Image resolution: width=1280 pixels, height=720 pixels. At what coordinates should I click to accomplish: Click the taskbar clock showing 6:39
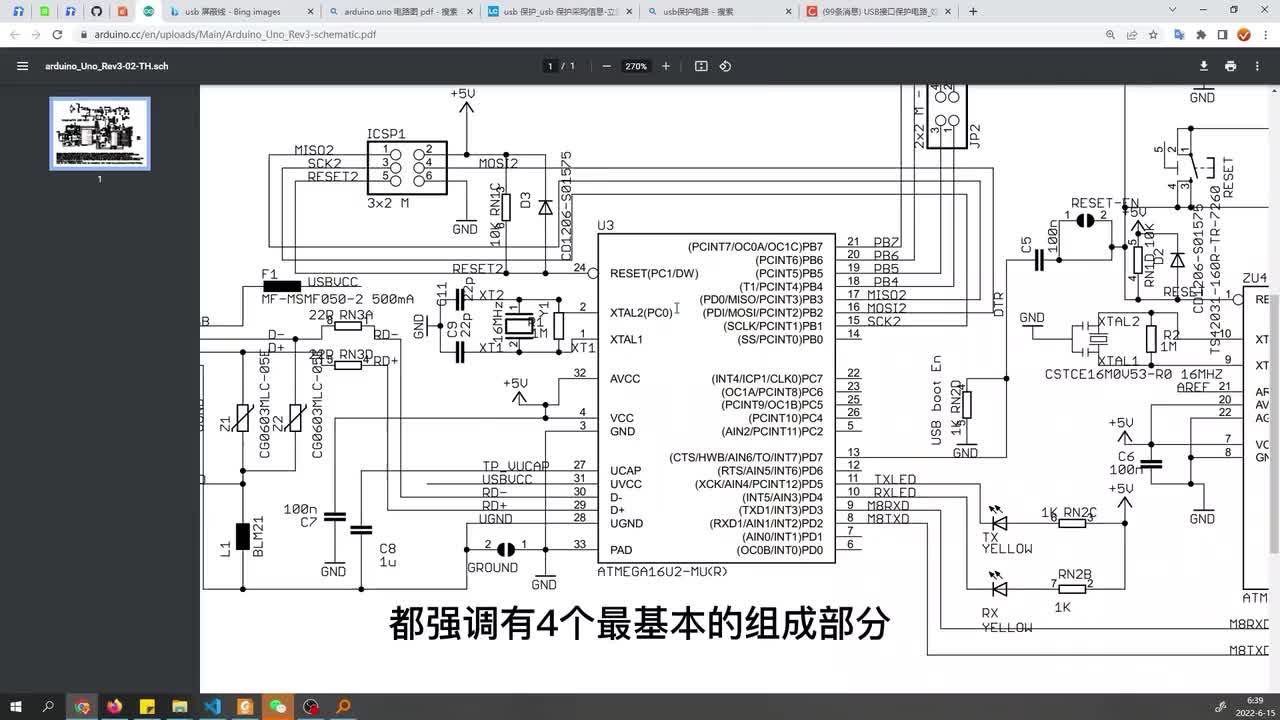pyautogui.click(x=1255, y=706)
